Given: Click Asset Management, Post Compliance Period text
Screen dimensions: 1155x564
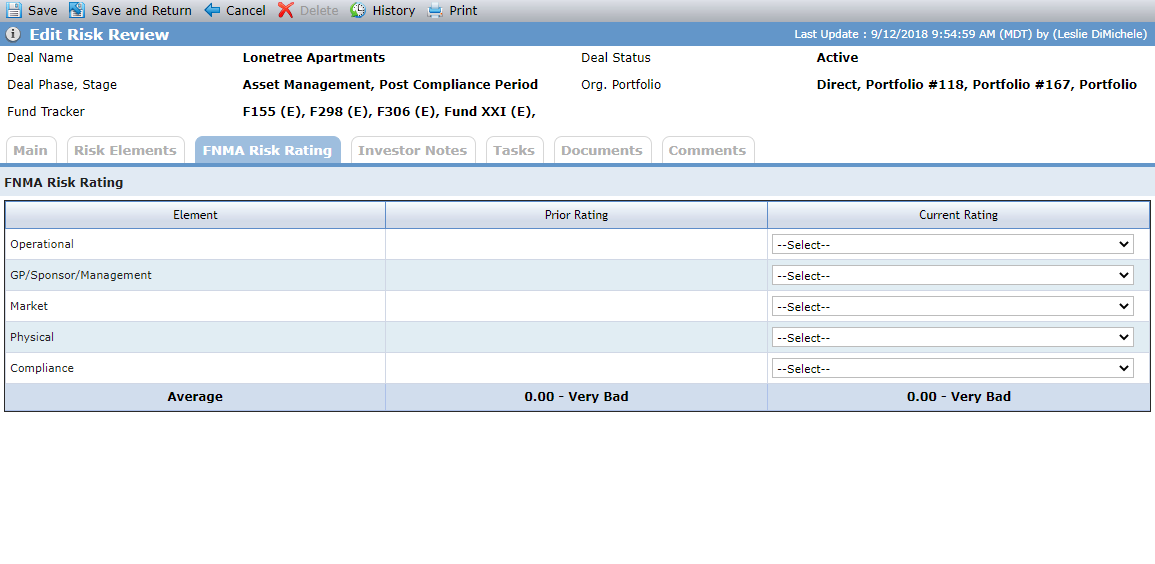Looking at the screenshot, I should point(390,85).
